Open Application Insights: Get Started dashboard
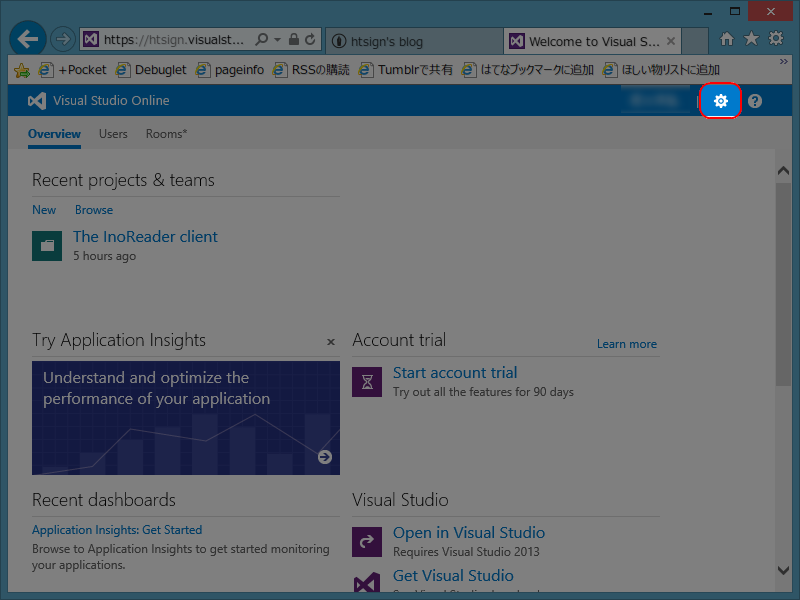The height and width of the screenshot is (600, 800). point(117,530)
